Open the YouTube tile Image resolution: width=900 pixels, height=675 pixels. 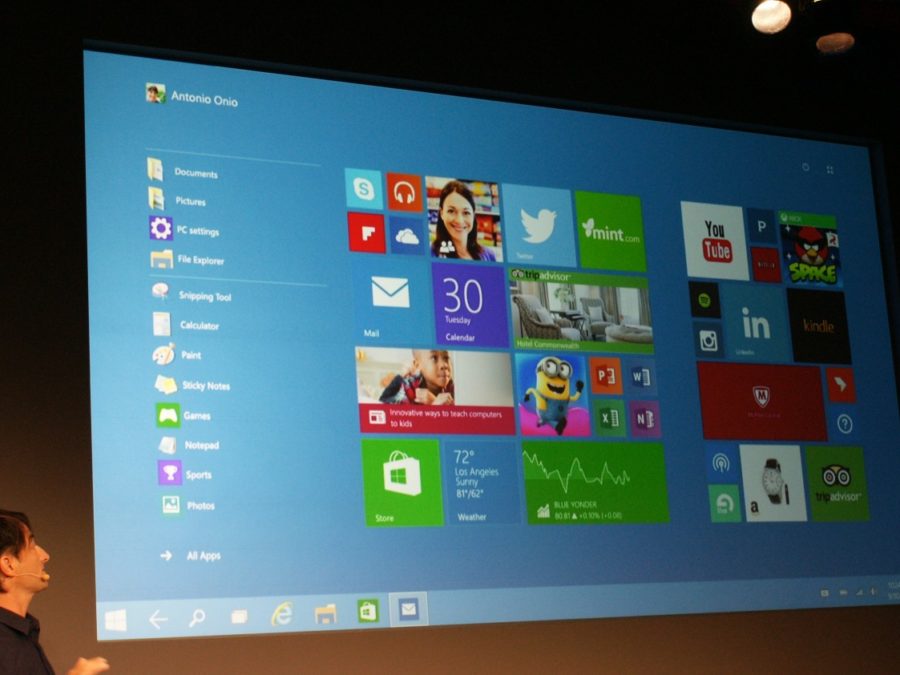click(x=714, y=241)
